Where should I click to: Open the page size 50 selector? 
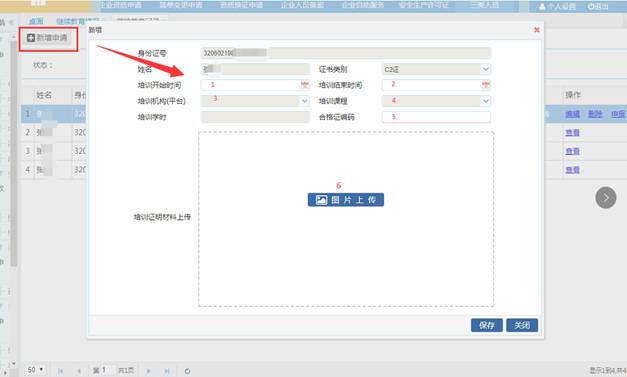pos(35,370)
